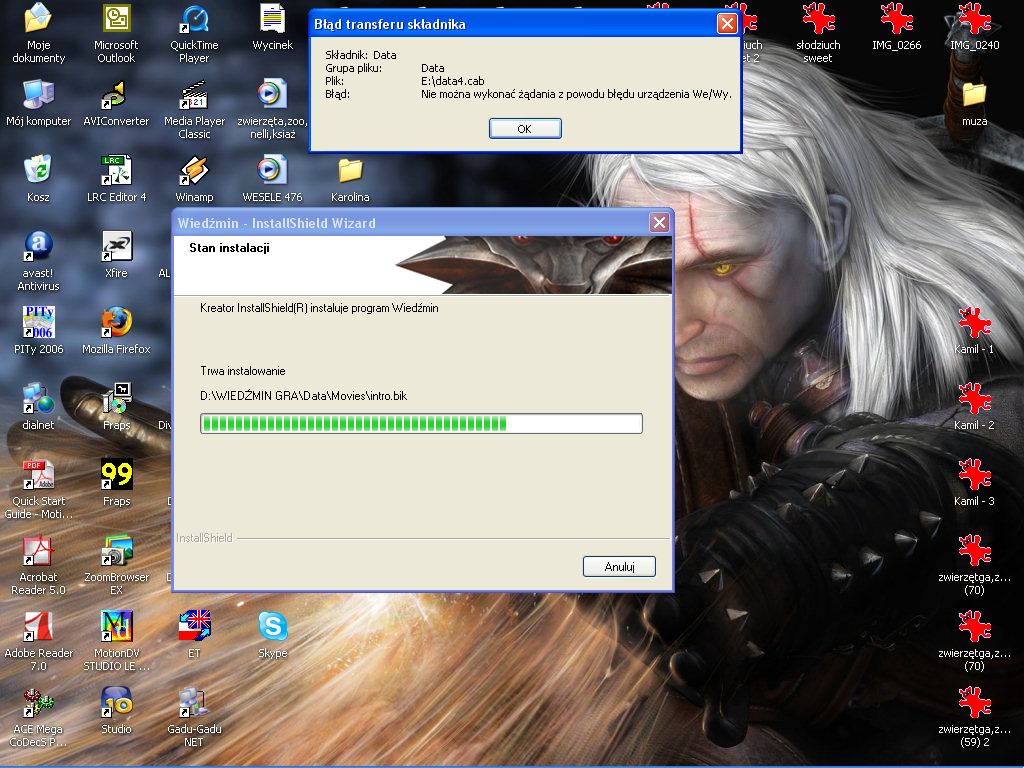Click the green installation progress bar
The image size is (1024, 768).
[x=421, y=423]
